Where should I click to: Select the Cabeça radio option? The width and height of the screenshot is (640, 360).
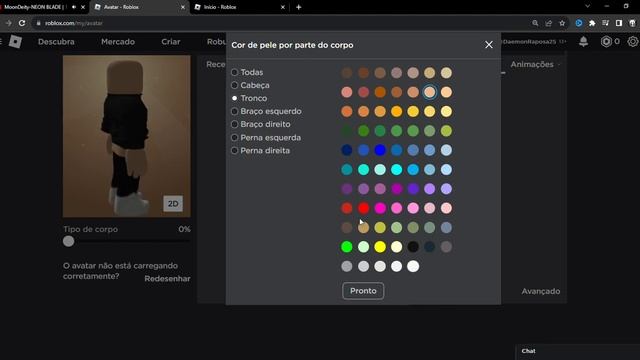point(251,85)
